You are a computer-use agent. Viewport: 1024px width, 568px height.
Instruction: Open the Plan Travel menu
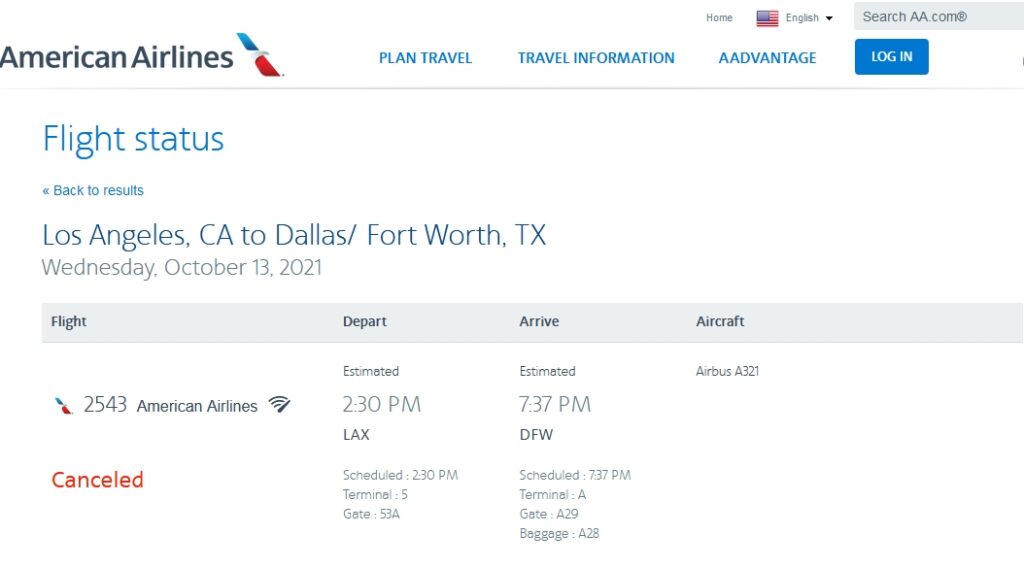[x=425, y=58]
